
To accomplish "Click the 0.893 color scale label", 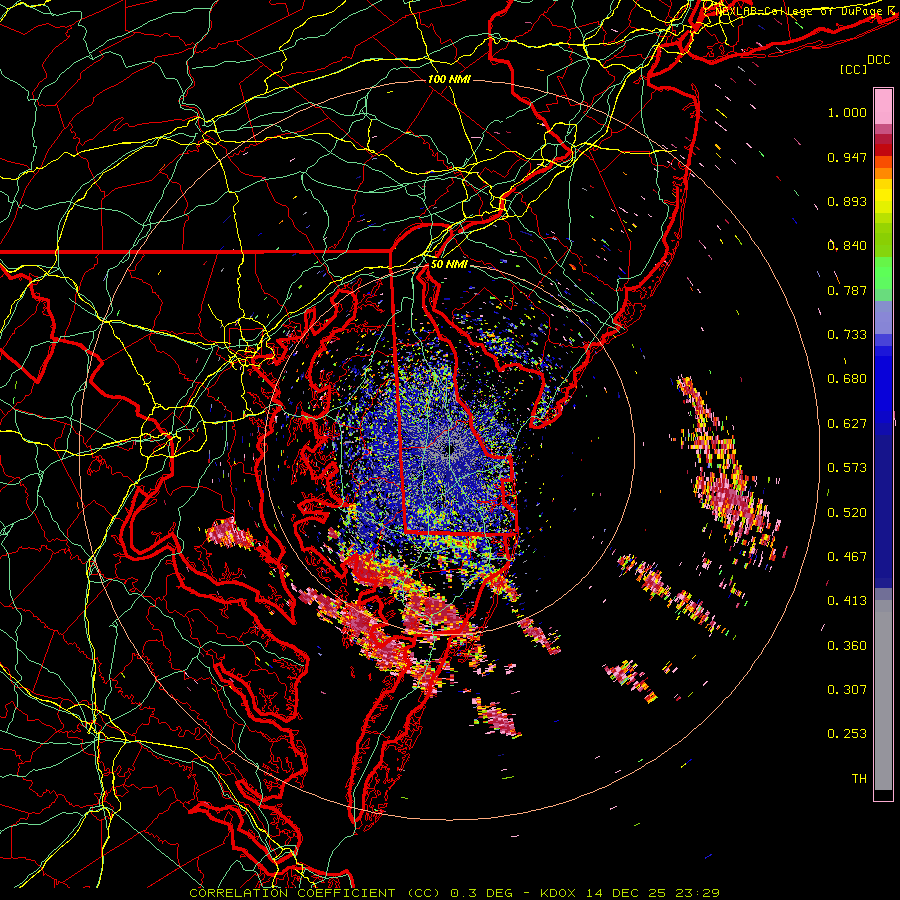I will (x=847, y=201).
